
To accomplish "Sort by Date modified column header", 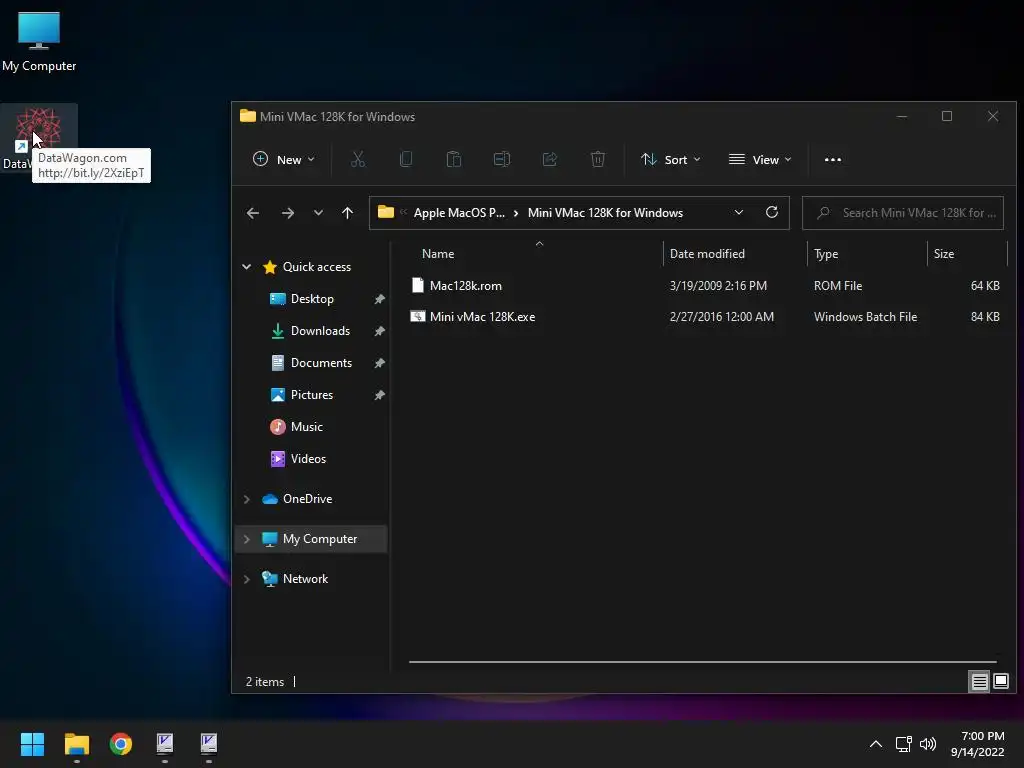I will coord(707,253).
